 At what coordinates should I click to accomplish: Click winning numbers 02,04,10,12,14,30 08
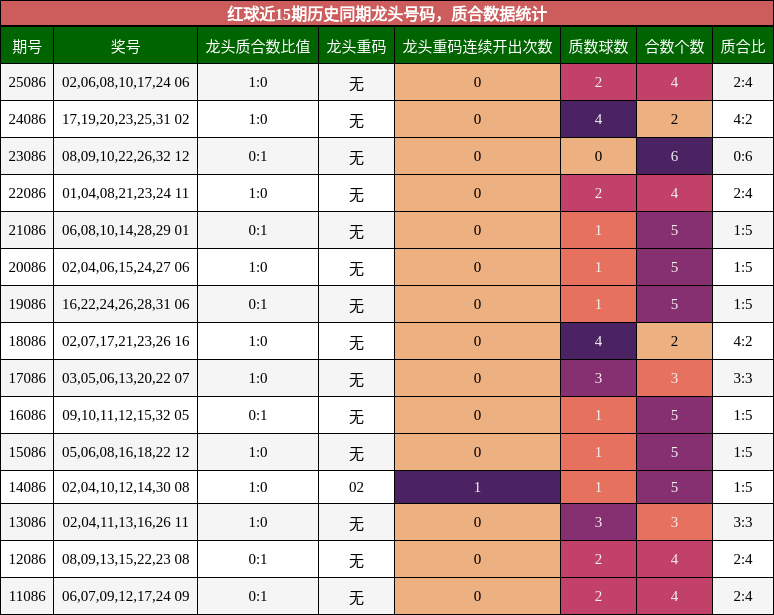click(125, 487)
